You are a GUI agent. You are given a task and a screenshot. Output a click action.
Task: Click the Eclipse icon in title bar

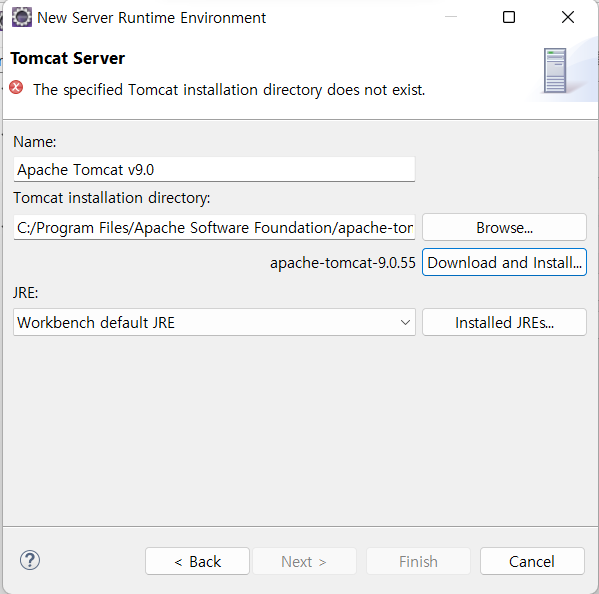coord(22,18)
